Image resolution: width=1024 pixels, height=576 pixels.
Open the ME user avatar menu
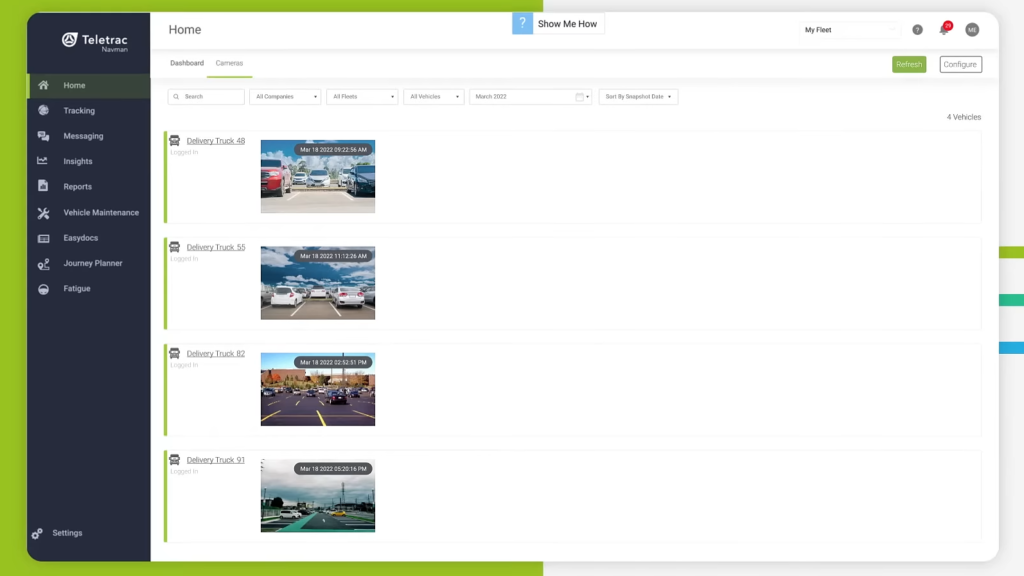click(972, 30)
